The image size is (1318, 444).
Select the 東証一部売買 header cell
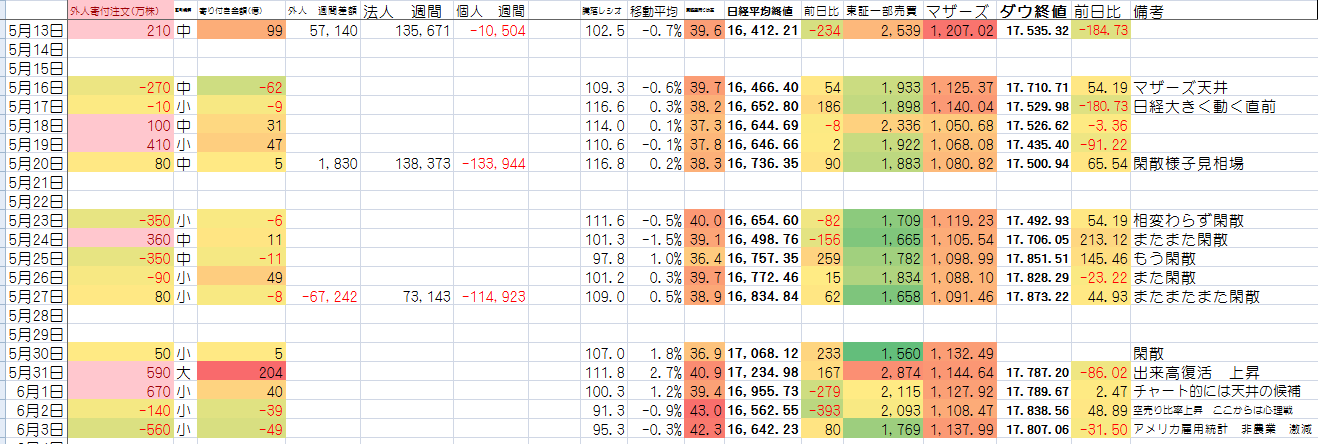coord(883,12)
